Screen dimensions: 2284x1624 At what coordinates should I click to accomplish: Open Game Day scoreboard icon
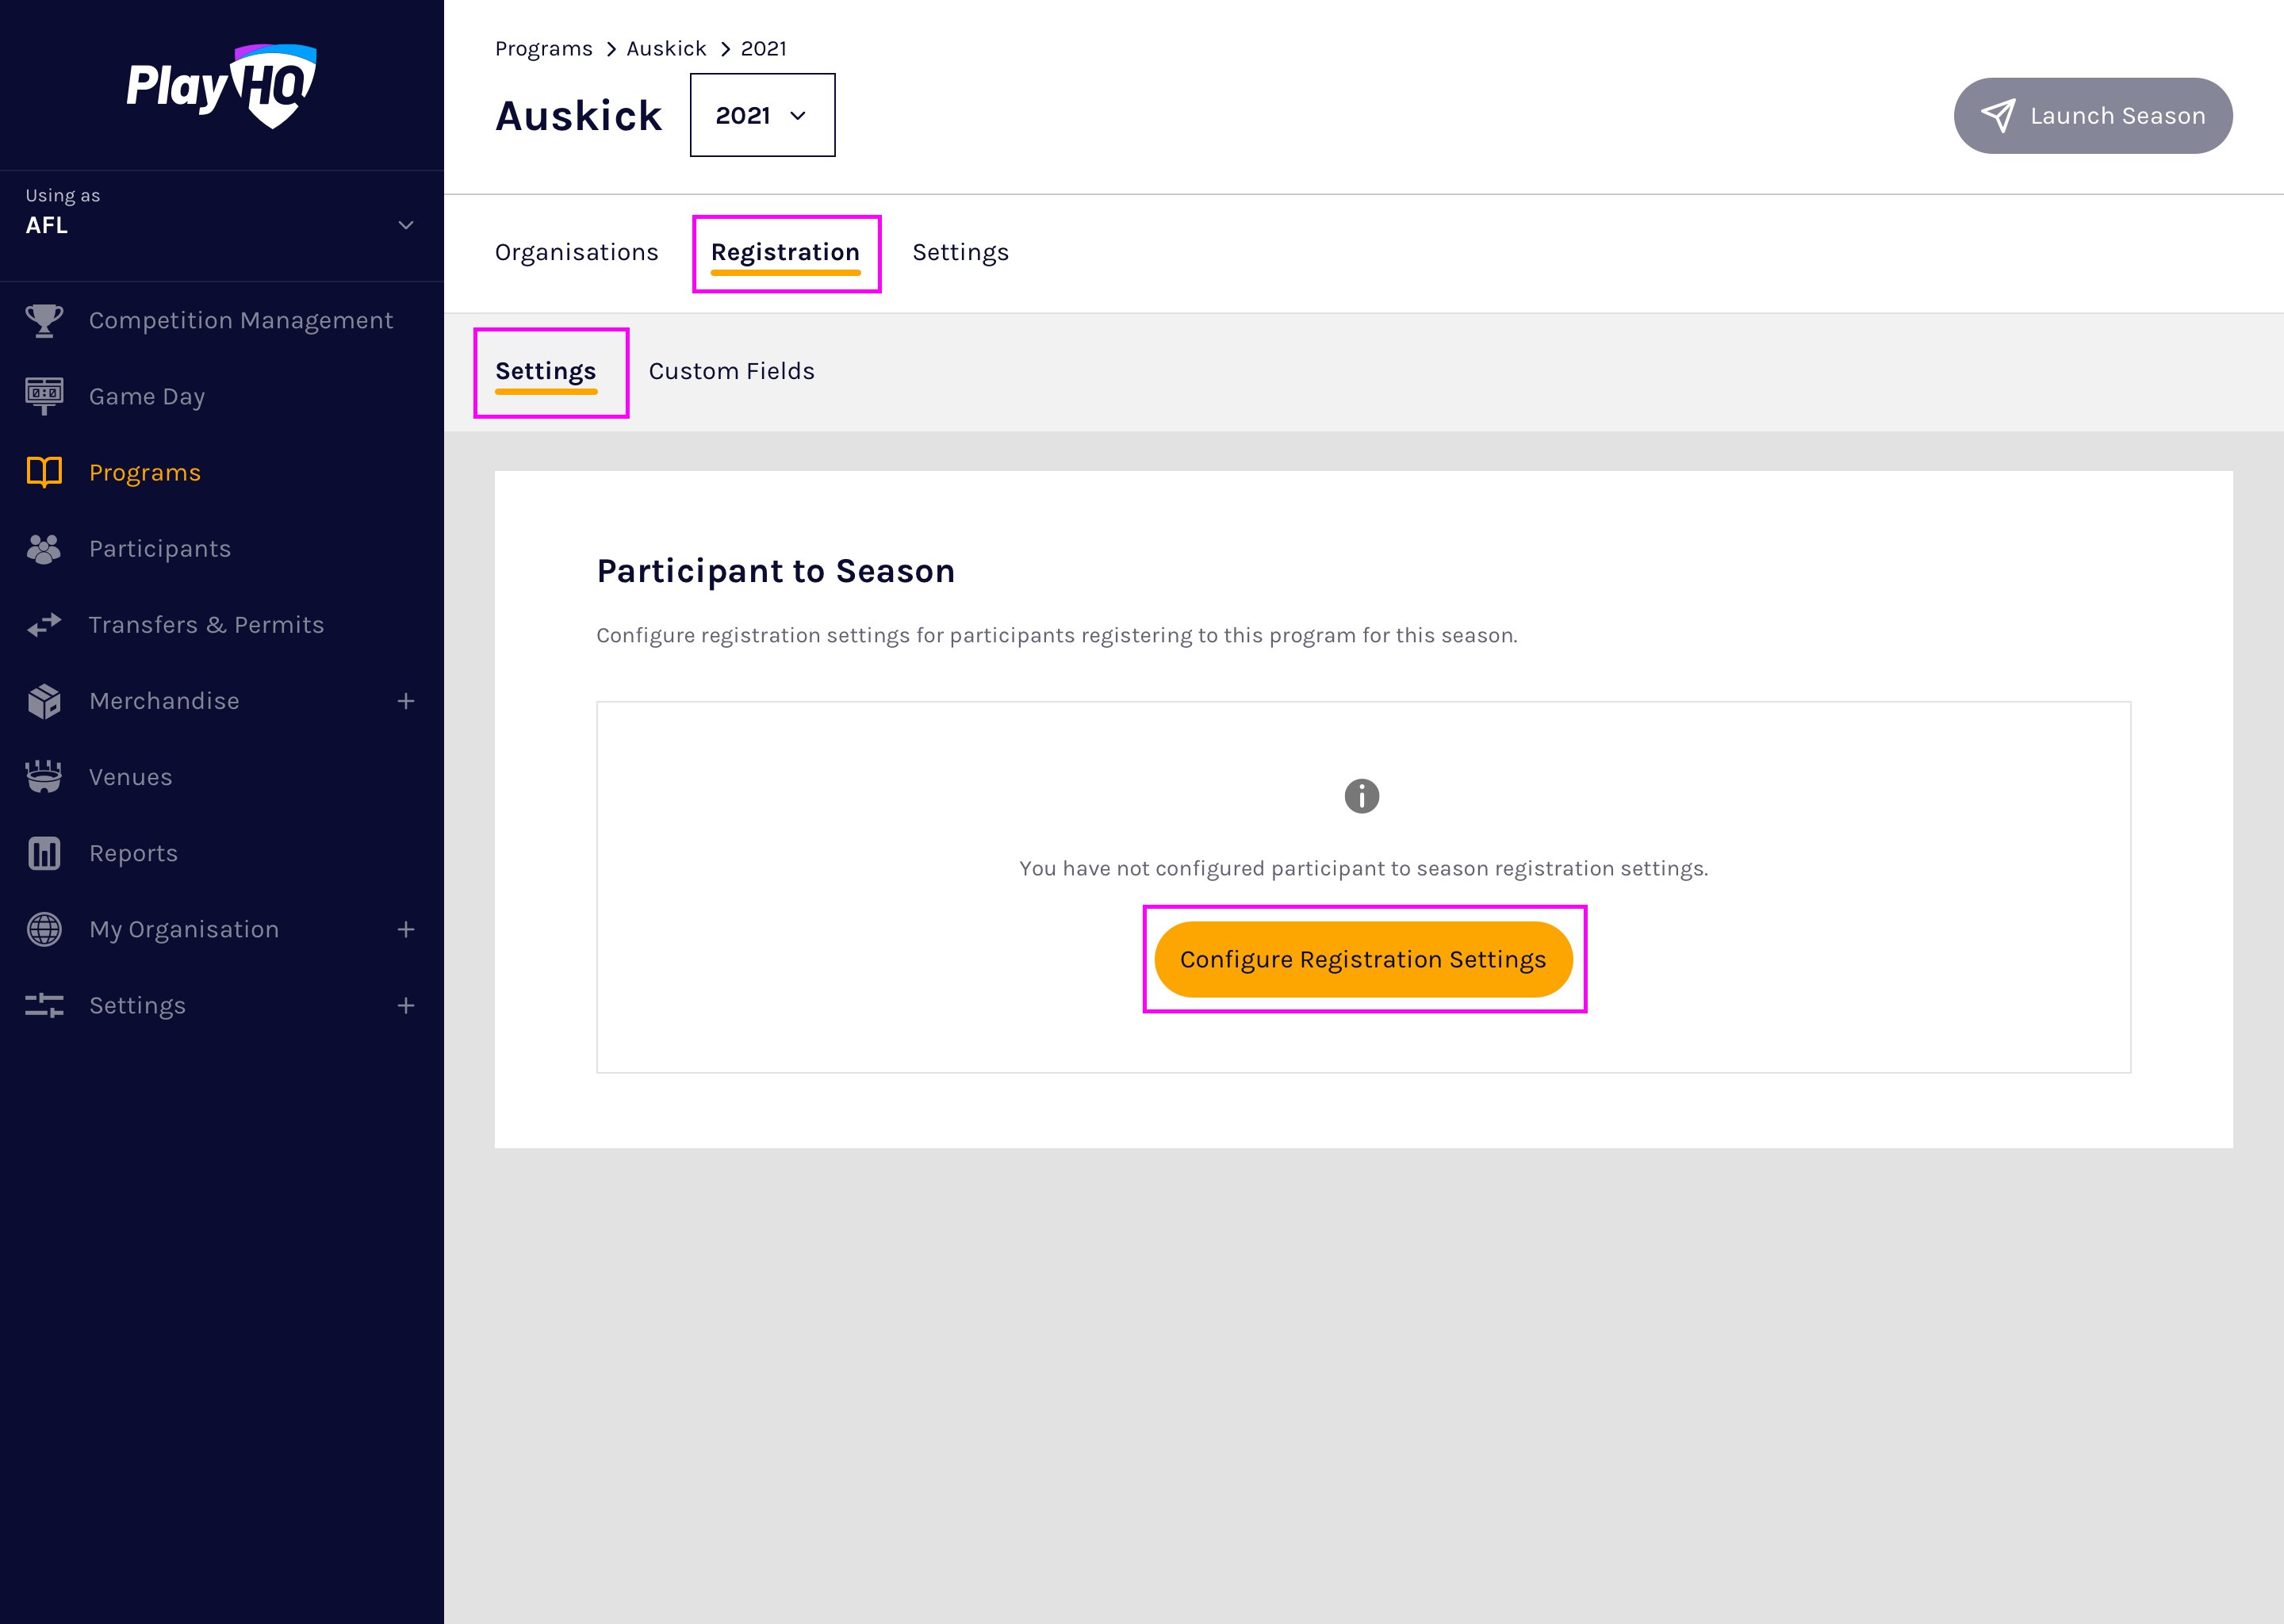click(44, 396)
